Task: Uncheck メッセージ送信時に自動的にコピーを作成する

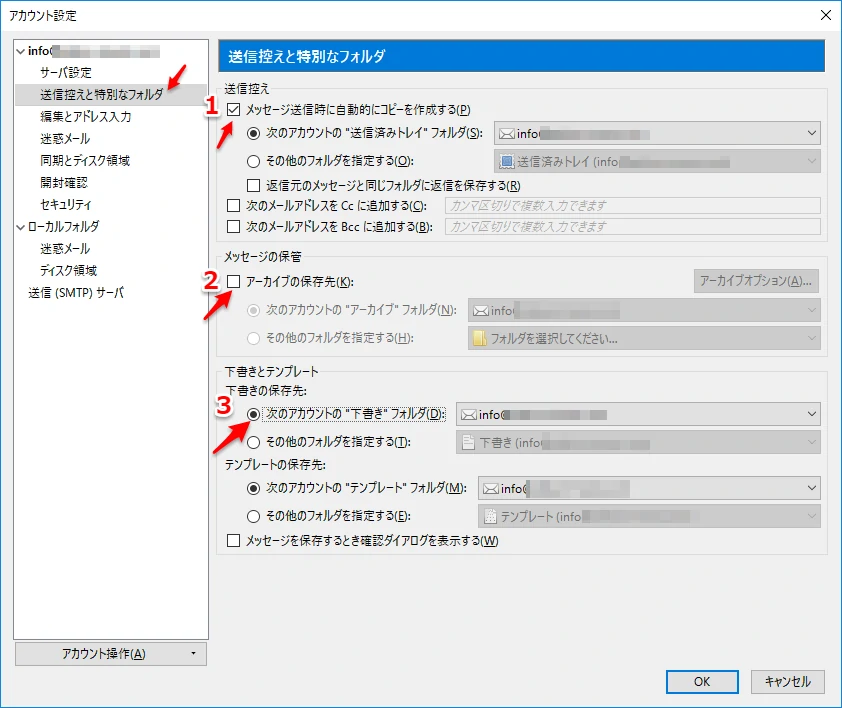Action: (234, 109)
